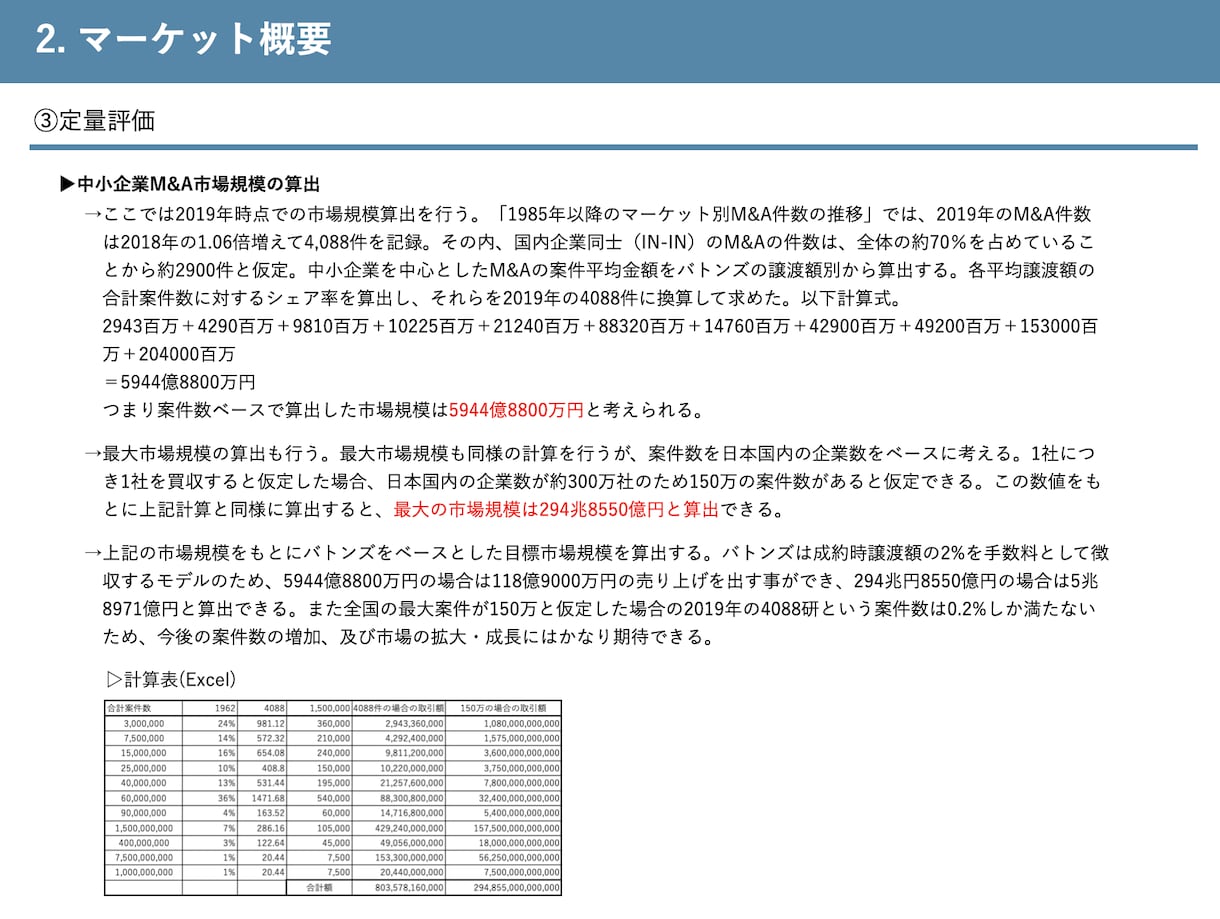
Task: Click the red text "5944億8800万円"
Action: [516, 409]
